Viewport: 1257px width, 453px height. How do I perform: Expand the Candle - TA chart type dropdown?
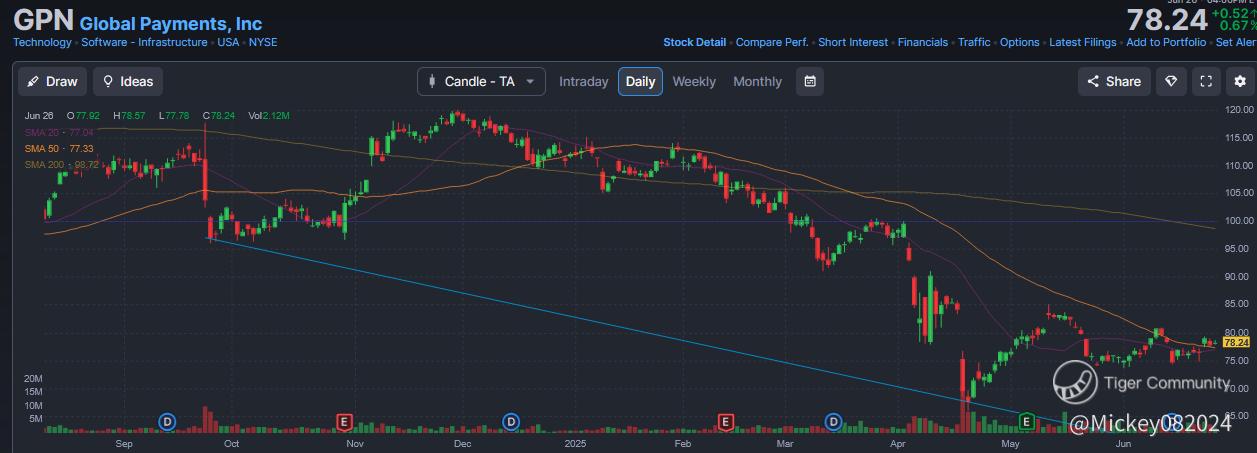click(481, 82)
